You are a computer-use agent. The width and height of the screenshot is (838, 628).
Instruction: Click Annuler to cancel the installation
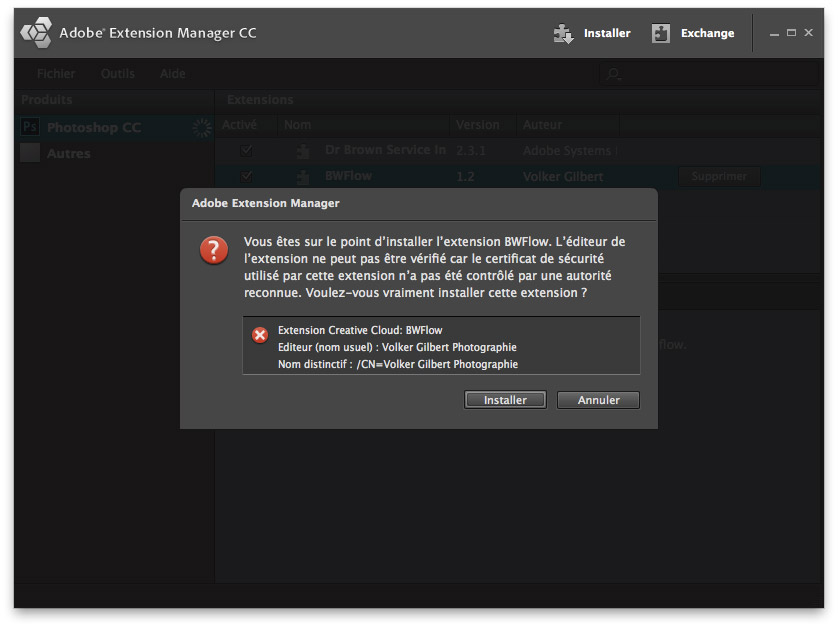(598, 400)
